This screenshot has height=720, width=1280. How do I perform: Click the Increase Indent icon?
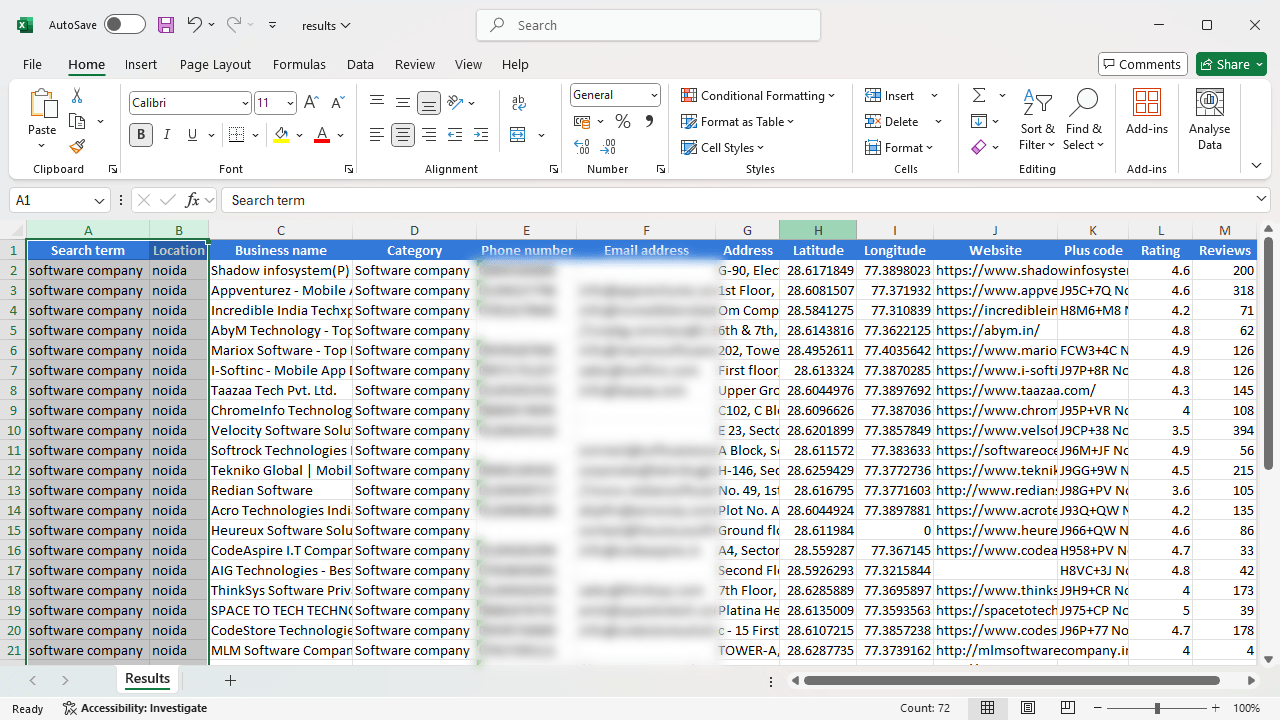481,135
